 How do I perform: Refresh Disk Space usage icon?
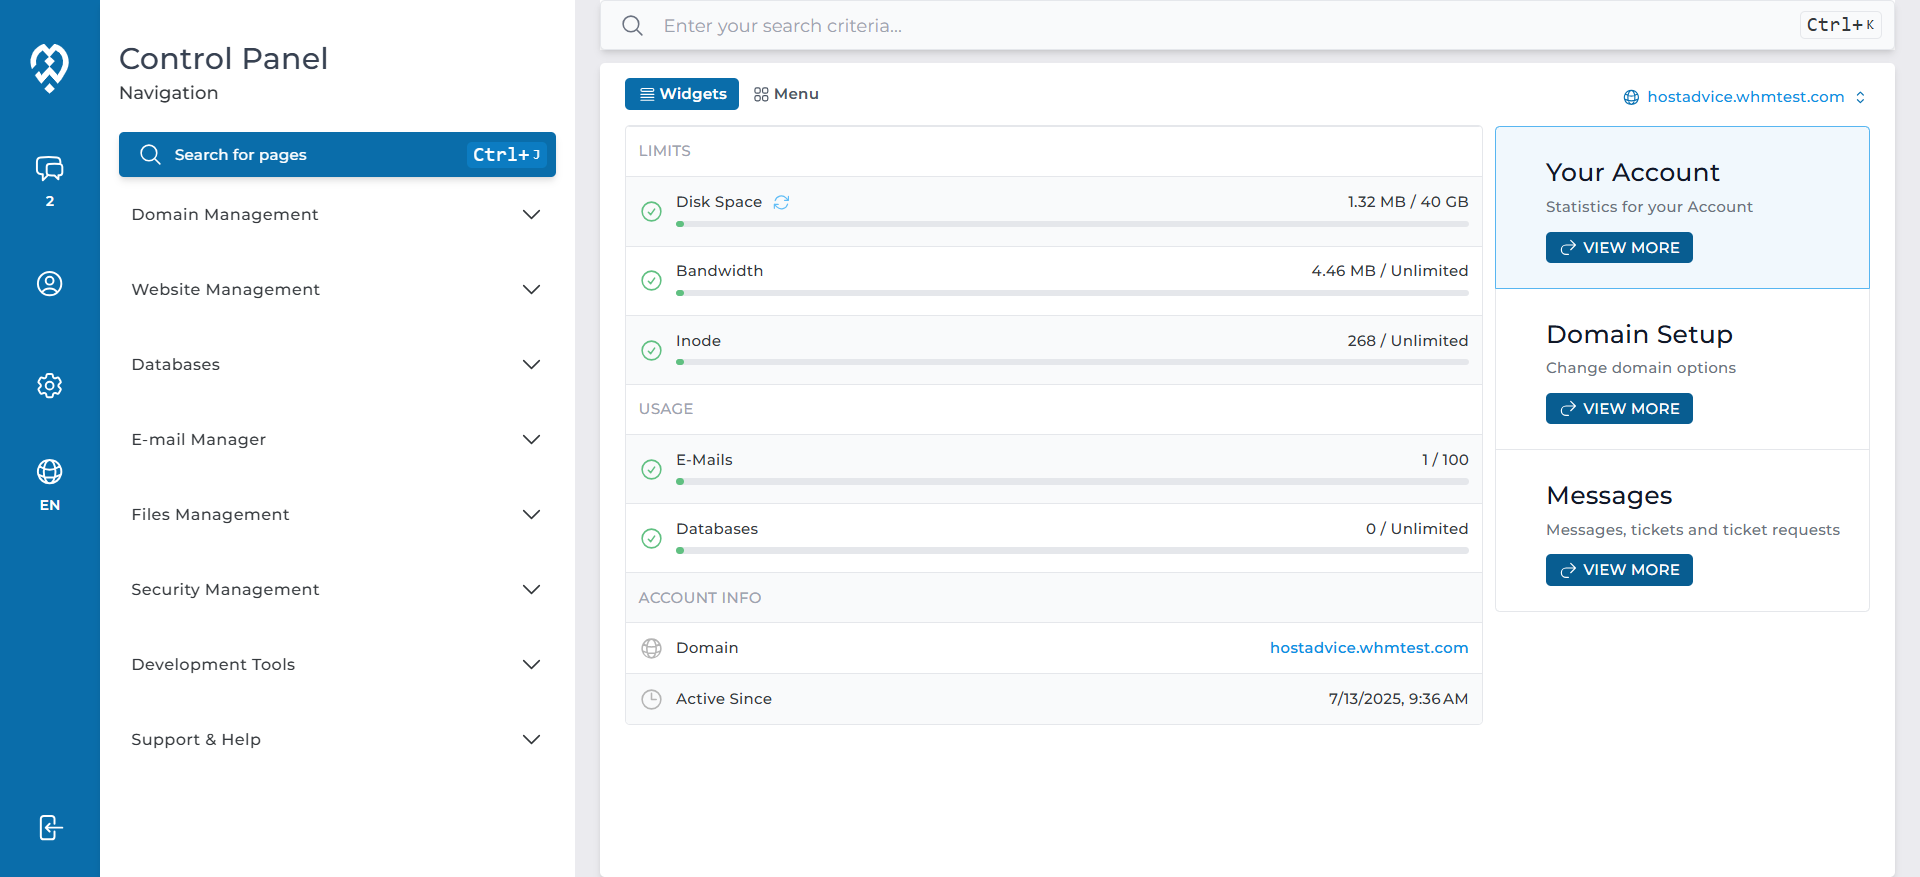tap(781, 202)
